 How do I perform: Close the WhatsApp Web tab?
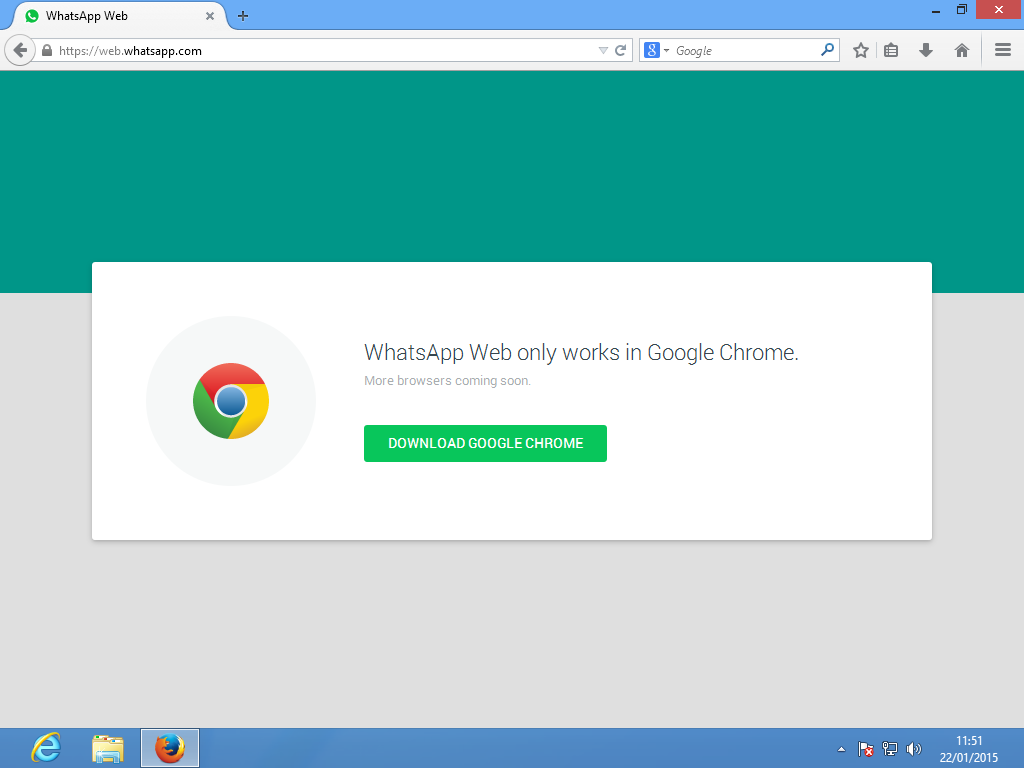pos(210,16)
